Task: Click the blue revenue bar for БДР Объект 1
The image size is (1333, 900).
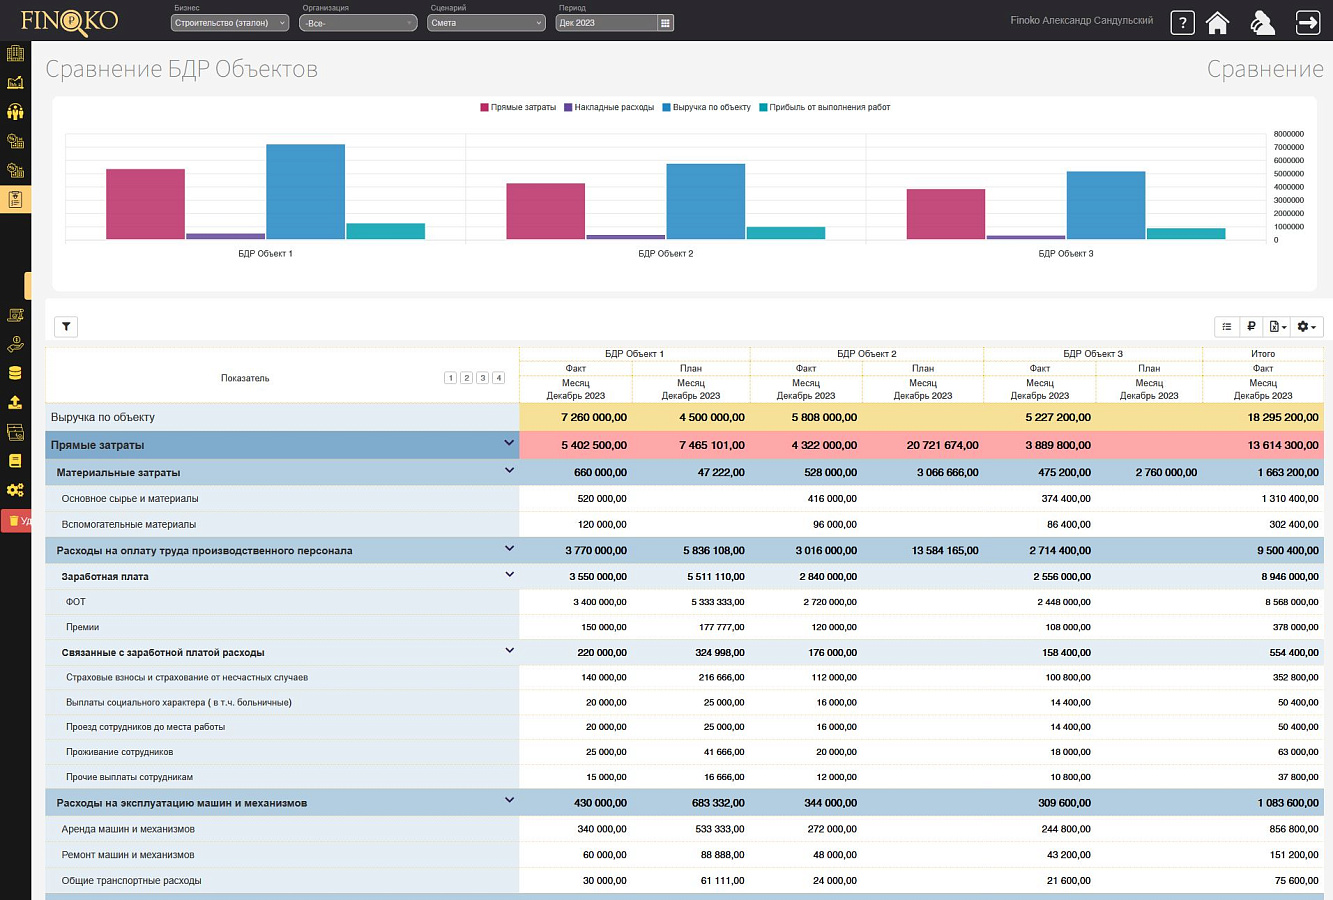Action: (305, 192)
